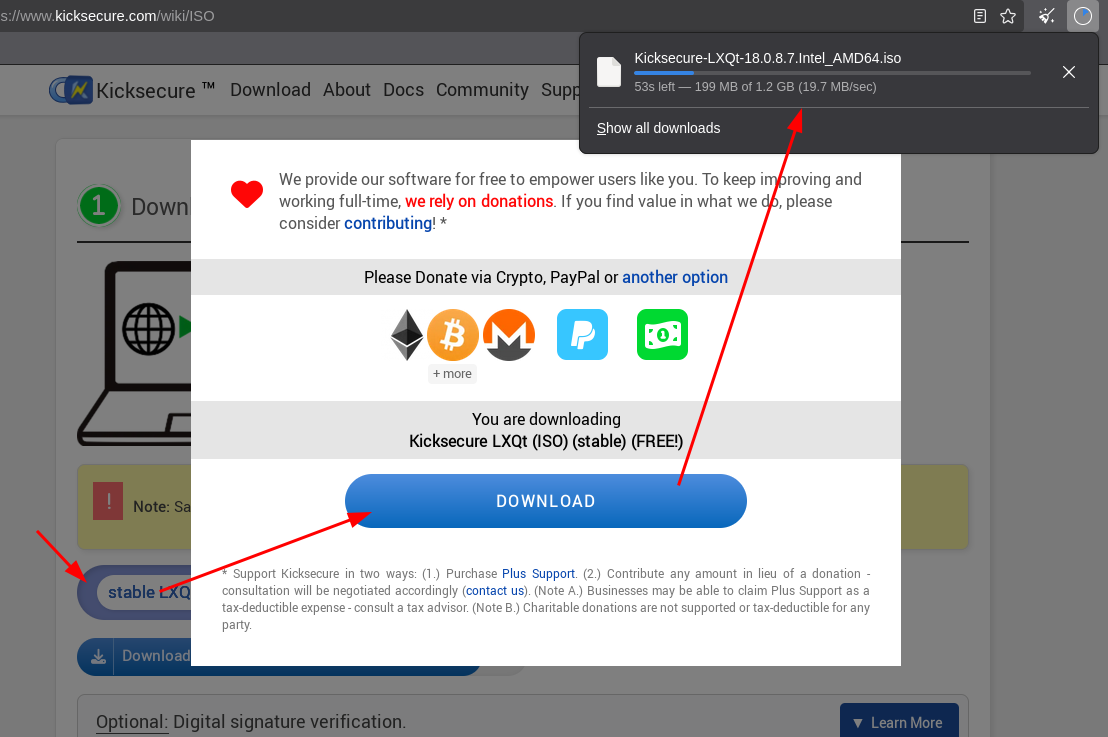The image size is (1108, 737).
Task: Select the Ethereum donation icon
Action: [406, 334]
